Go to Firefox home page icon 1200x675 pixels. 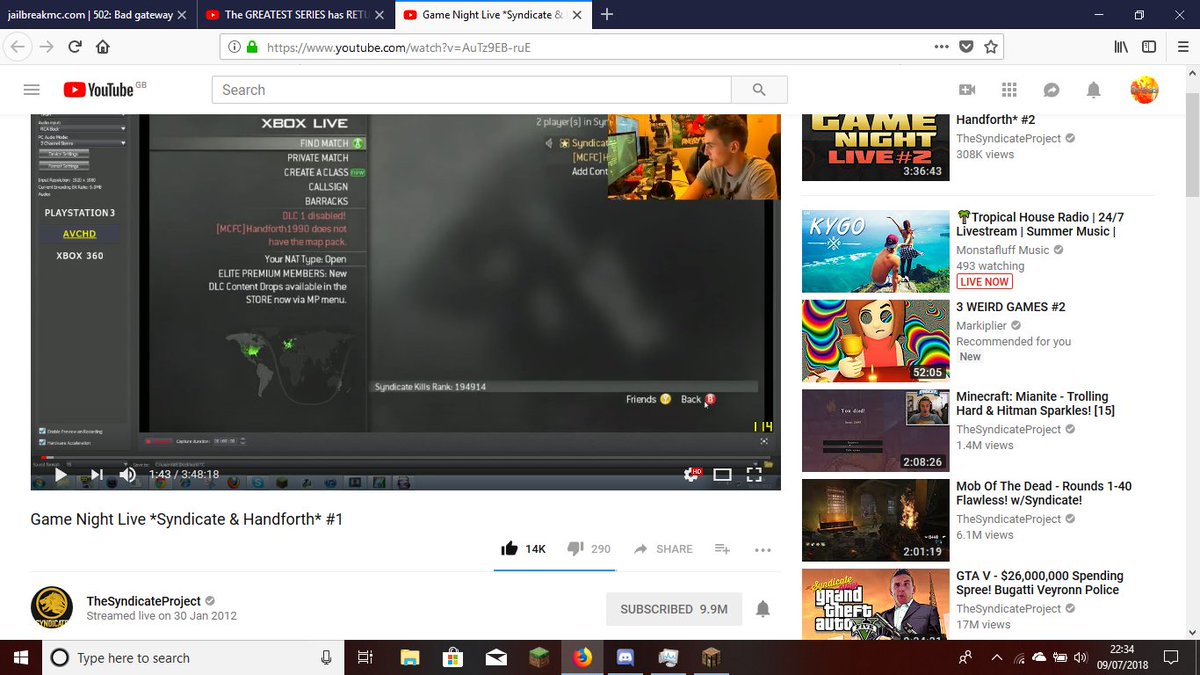(x=102, y=46)
